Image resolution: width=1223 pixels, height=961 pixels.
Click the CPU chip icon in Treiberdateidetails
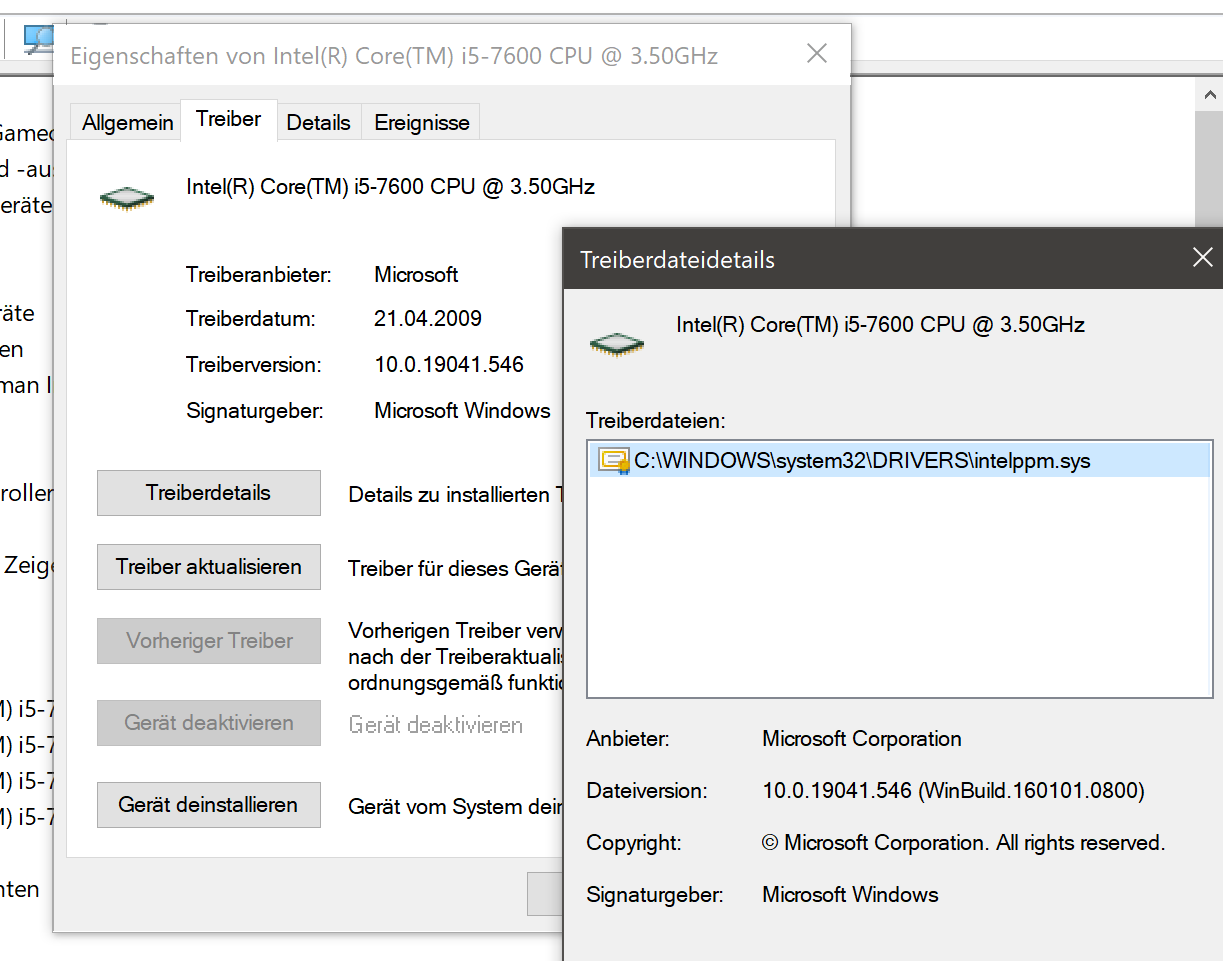(x=617, y=345)
